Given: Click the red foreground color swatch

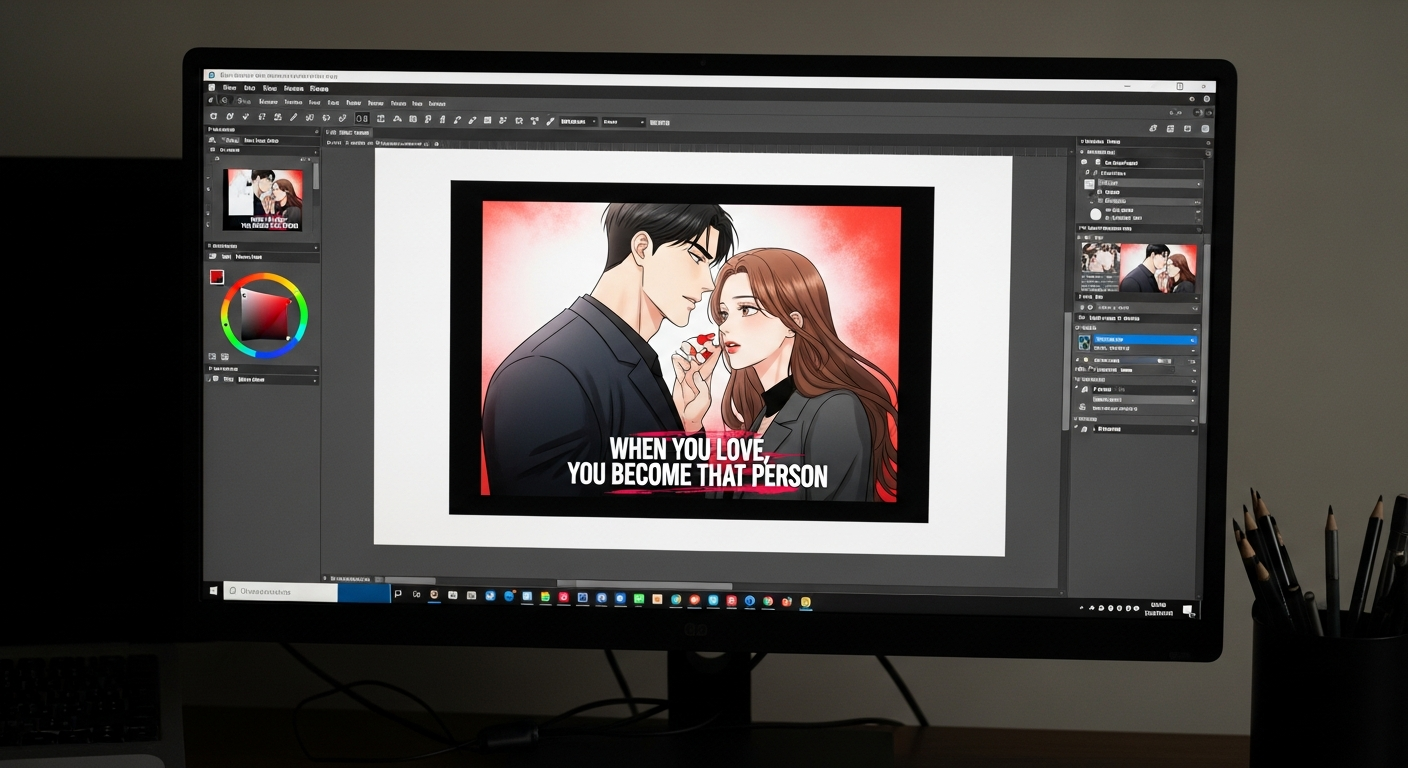Looking at the screenshot, I should pyautogui.click(x=216, y=277).
